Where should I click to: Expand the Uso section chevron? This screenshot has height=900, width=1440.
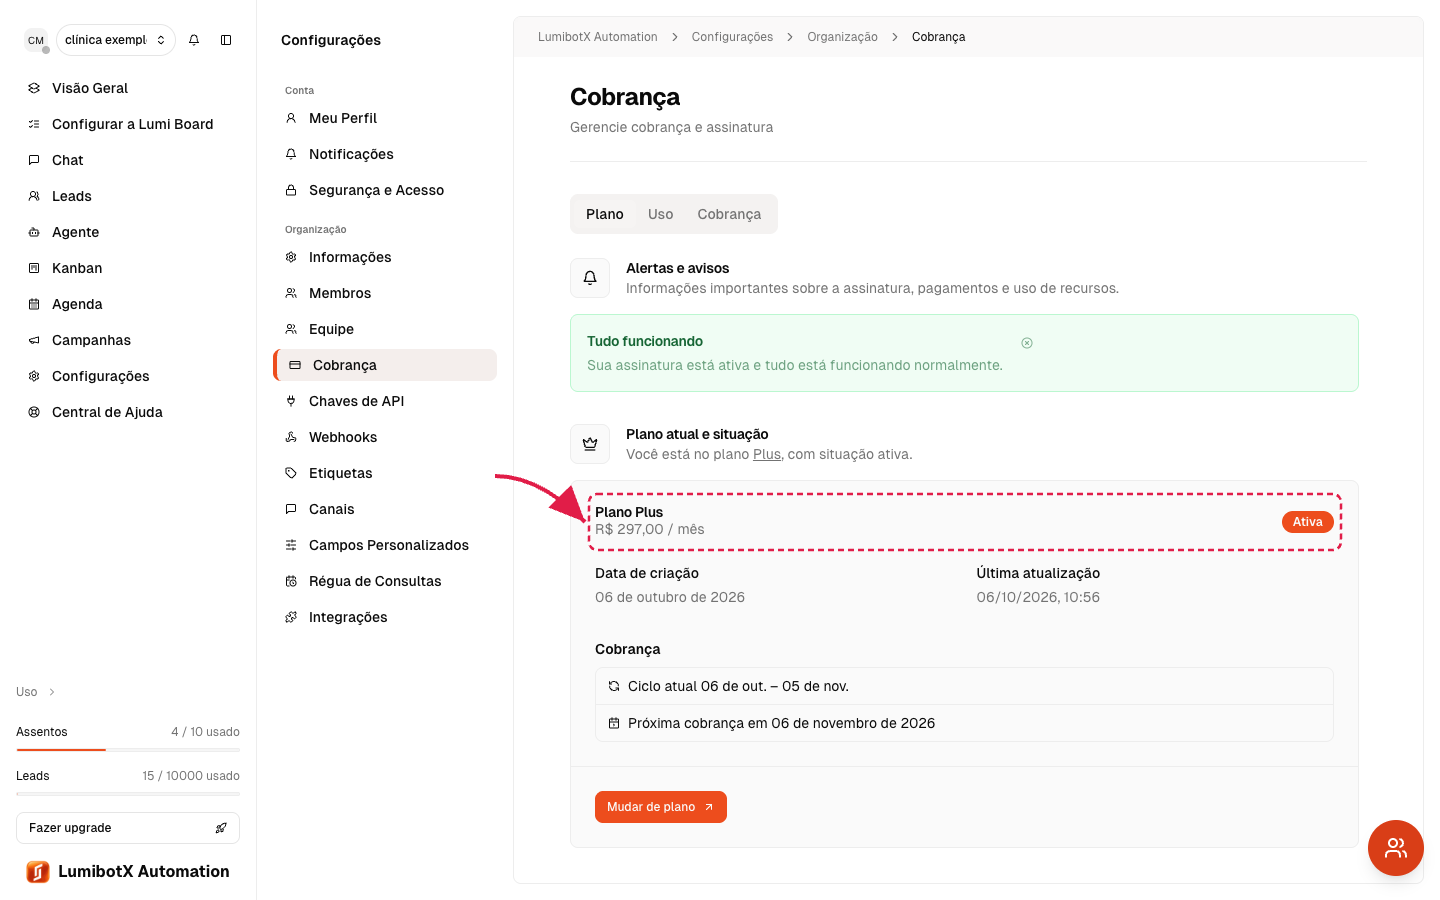click(52, 692)
